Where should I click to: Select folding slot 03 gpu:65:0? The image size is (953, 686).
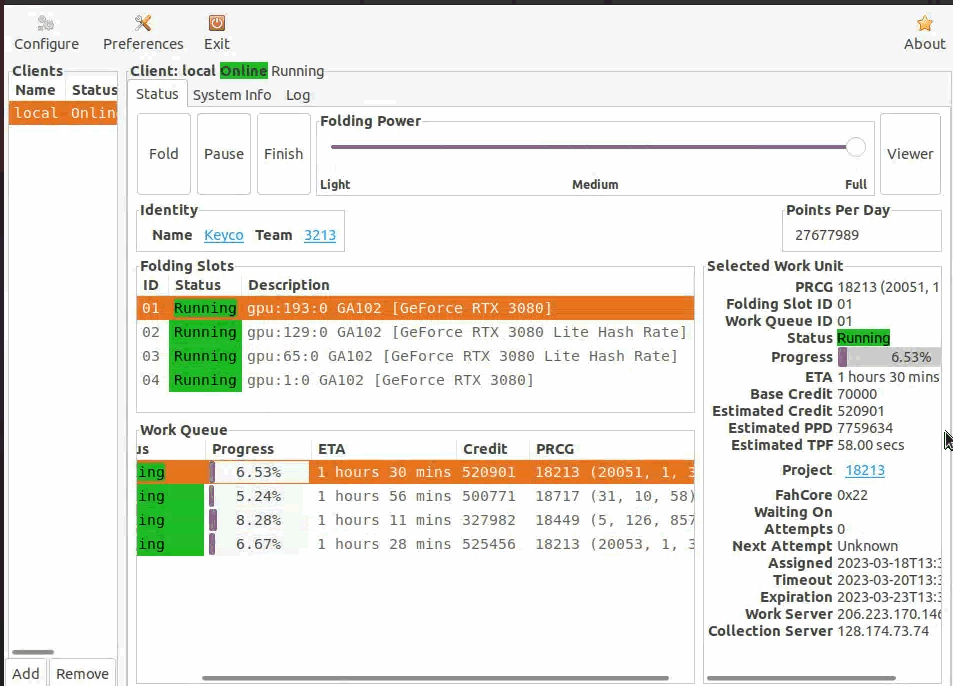pyautogui.click(x=415, y=356)
